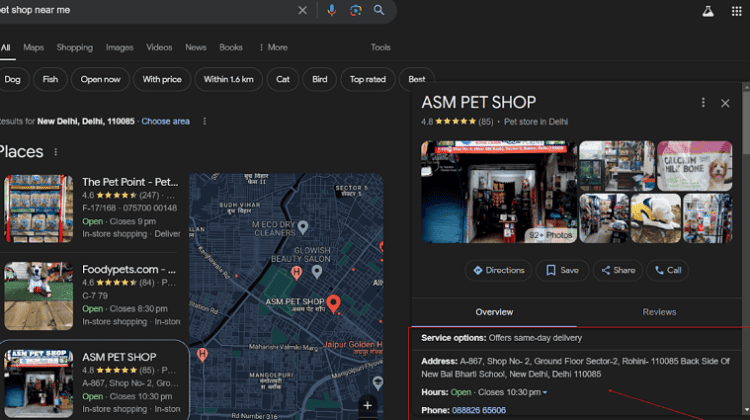Screen dimensions: 750x420
Task: Open options dots beside Choose area
Action: pos(205,121)
